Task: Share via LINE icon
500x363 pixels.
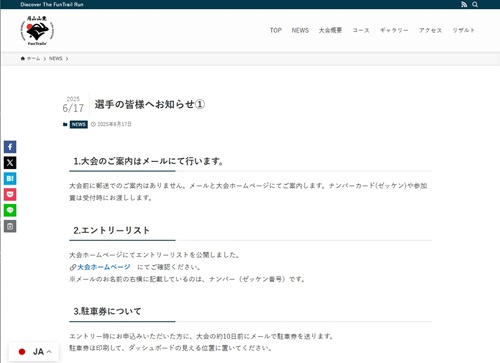Action: [10, 210]
